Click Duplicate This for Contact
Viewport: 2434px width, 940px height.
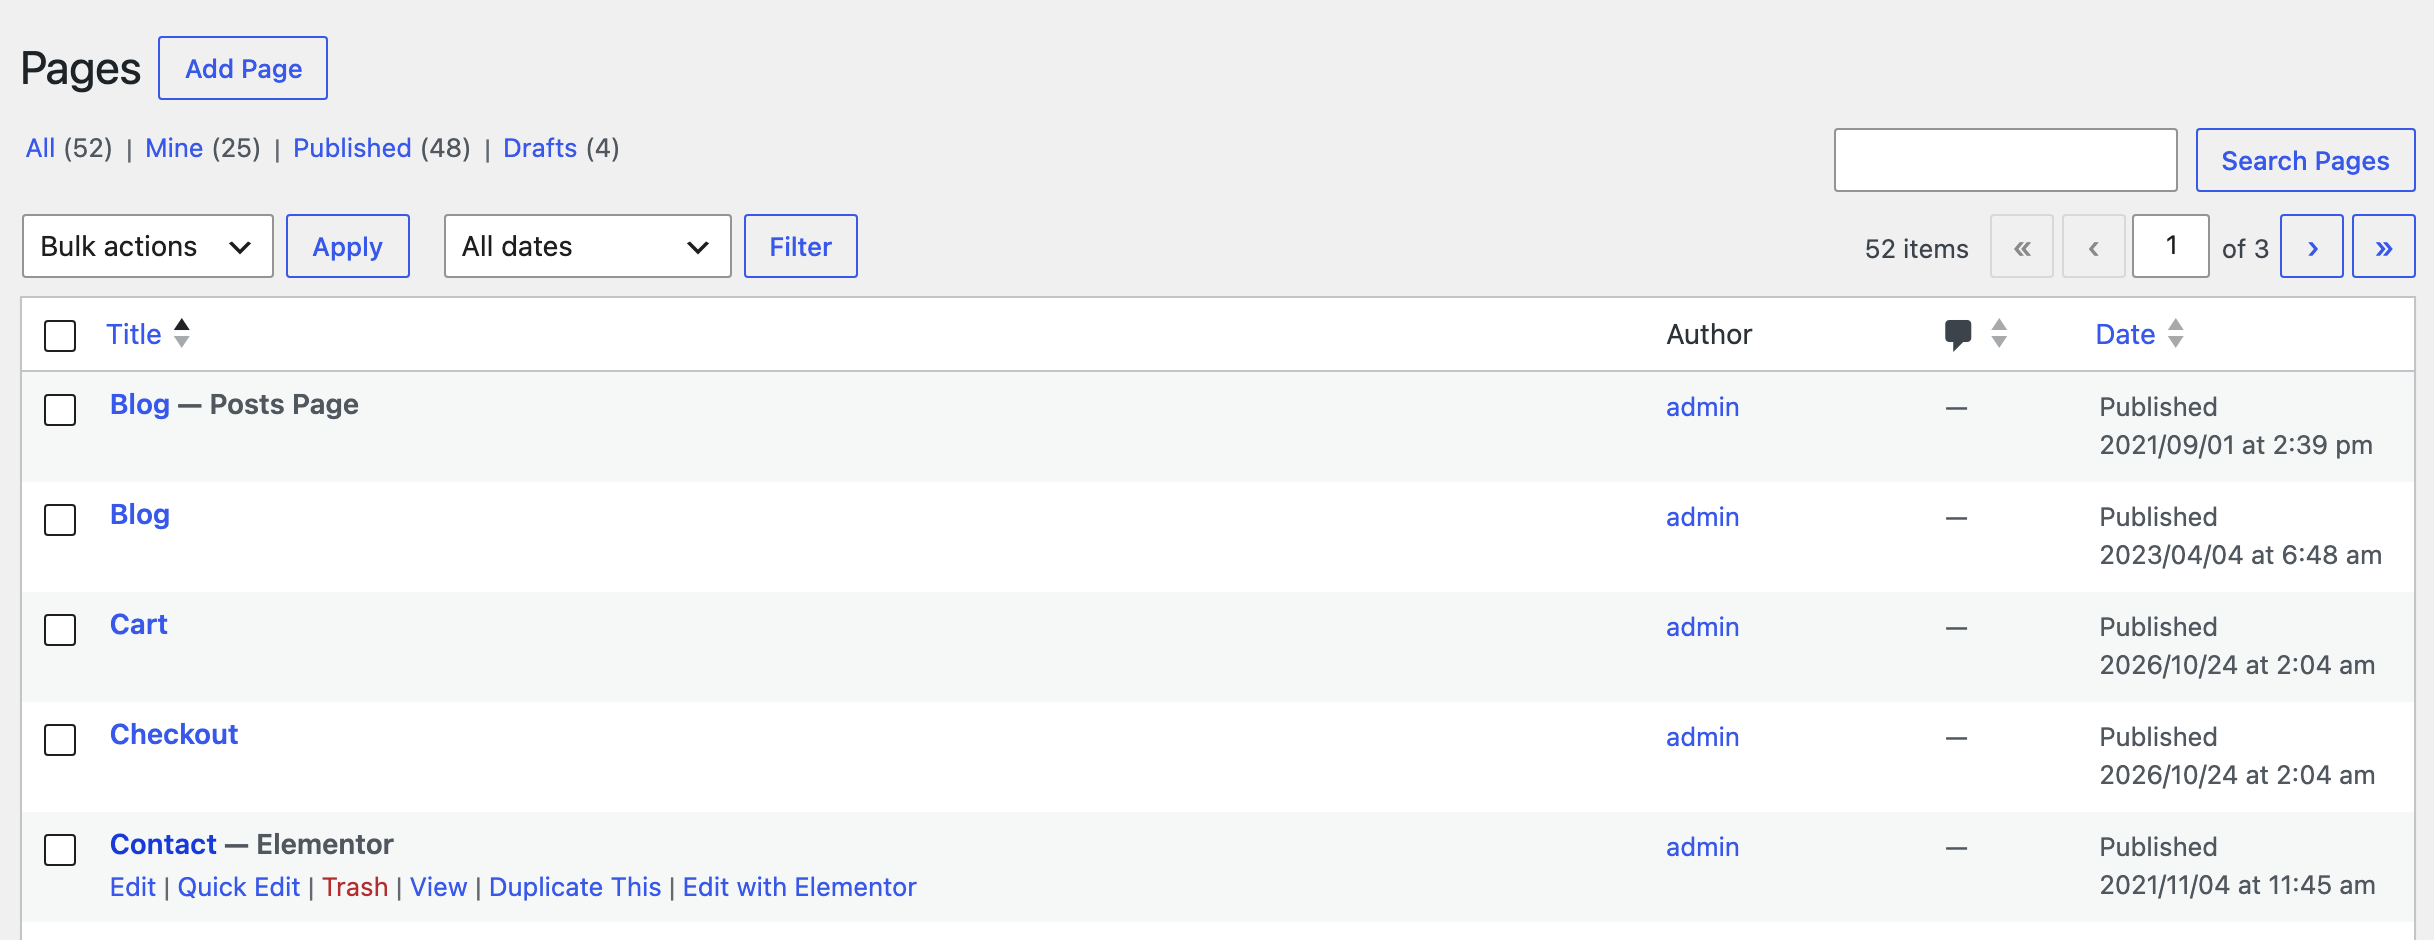pos(575,887)
